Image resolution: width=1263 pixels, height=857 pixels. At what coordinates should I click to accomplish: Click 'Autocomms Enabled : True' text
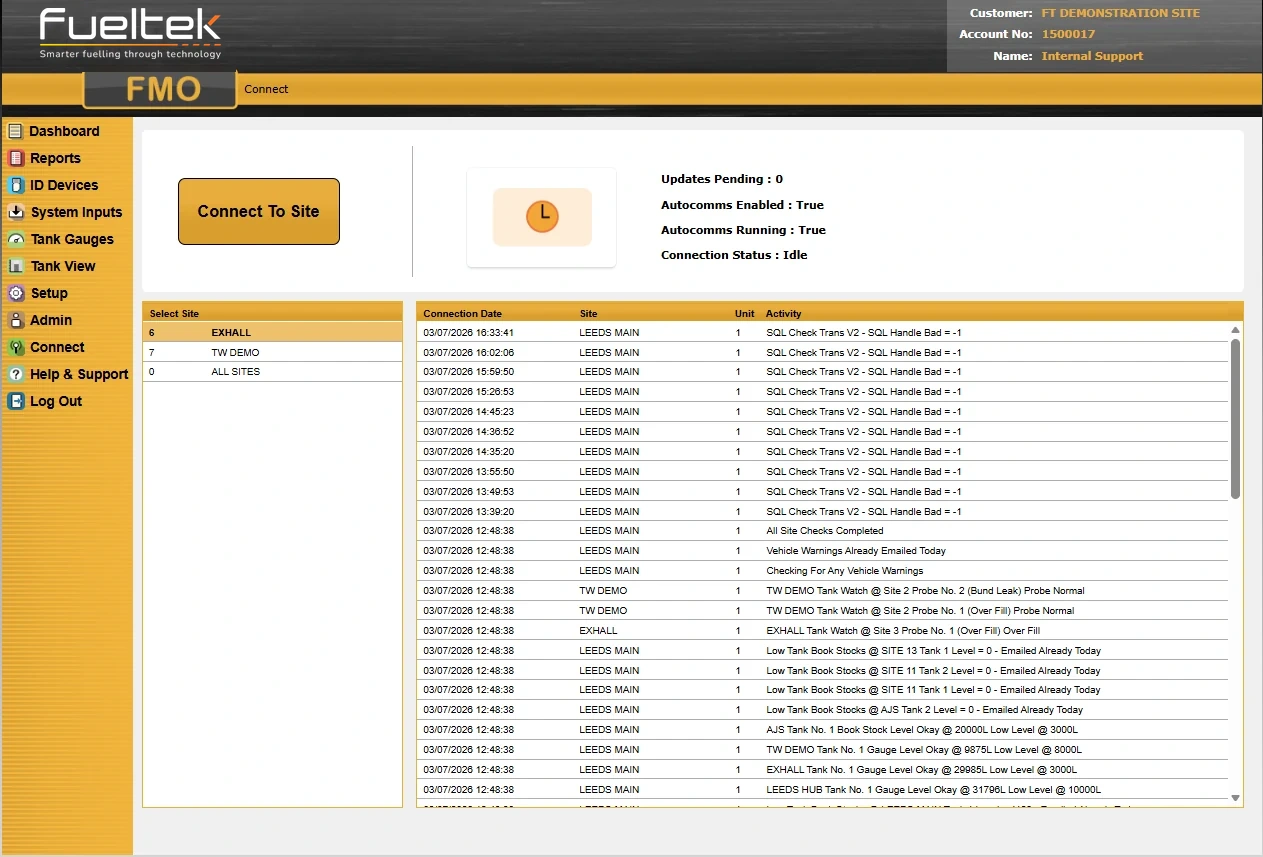[x=742, y=205]
